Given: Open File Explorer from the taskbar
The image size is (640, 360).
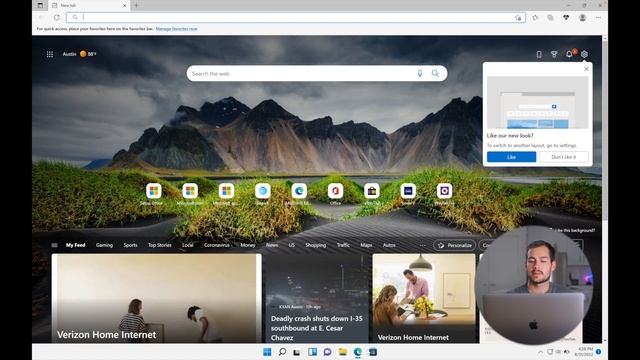Looking at the screenshot, I should pos(342,352).
